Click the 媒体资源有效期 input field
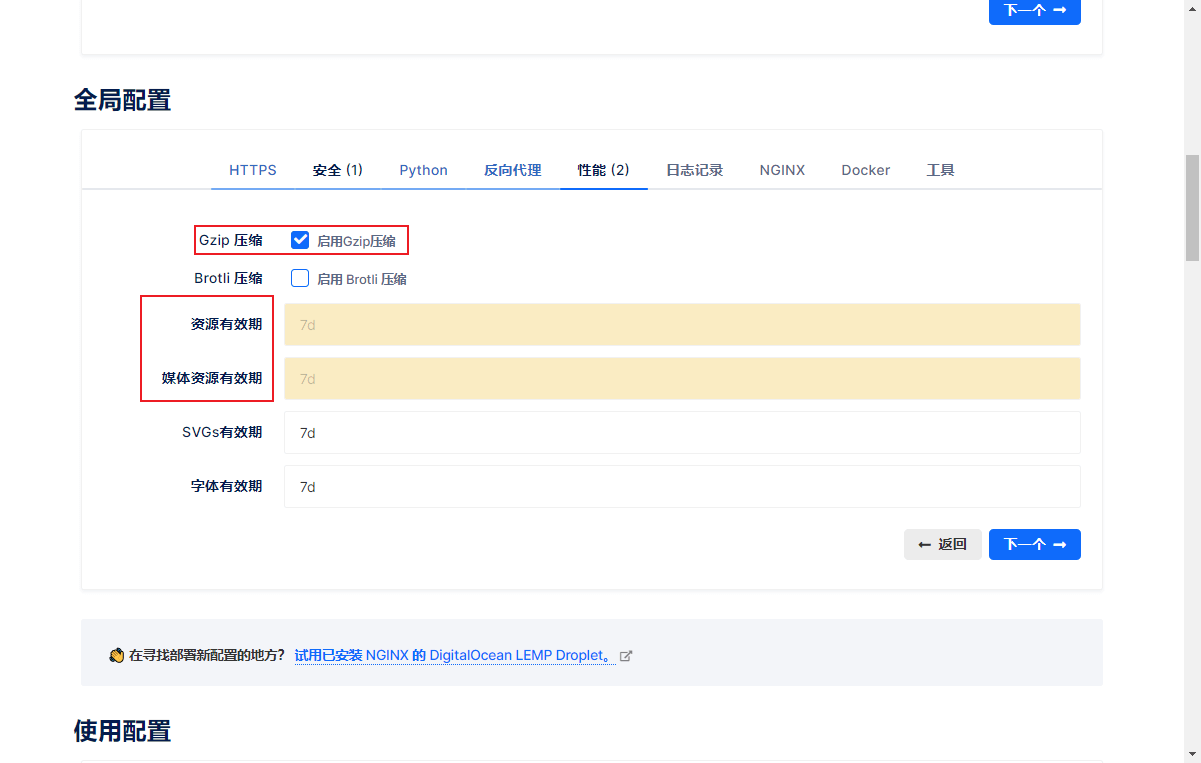 point(682,378)
